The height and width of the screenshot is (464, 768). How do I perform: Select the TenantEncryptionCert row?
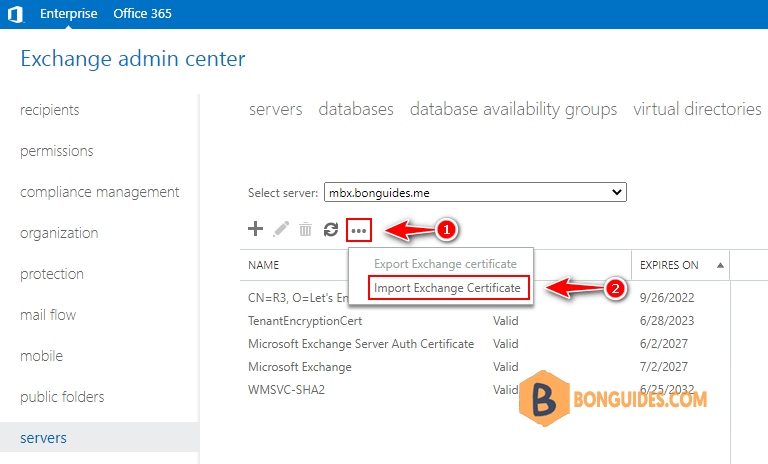[x=305, y=321]
